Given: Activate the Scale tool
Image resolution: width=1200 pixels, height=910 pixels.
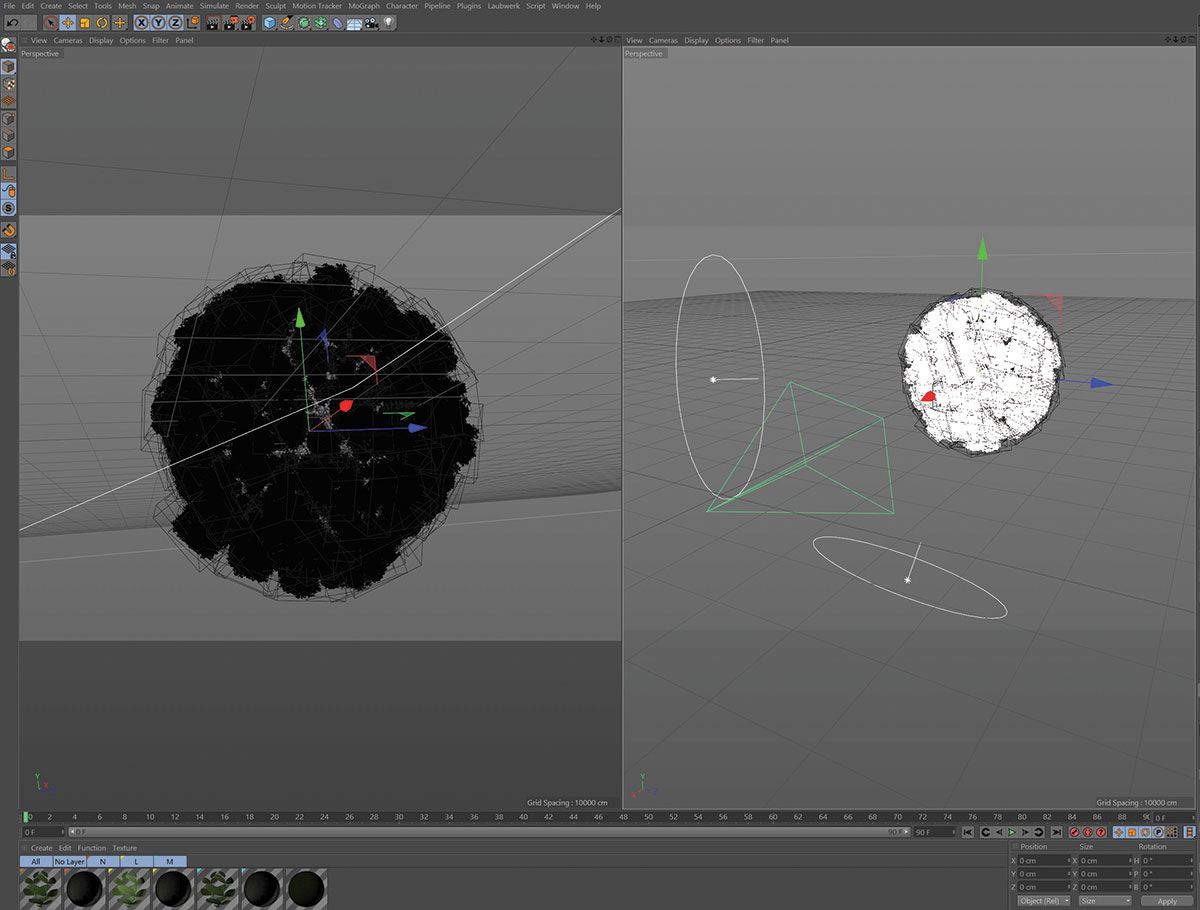Looking at the screenshot, I should (85, 22).
